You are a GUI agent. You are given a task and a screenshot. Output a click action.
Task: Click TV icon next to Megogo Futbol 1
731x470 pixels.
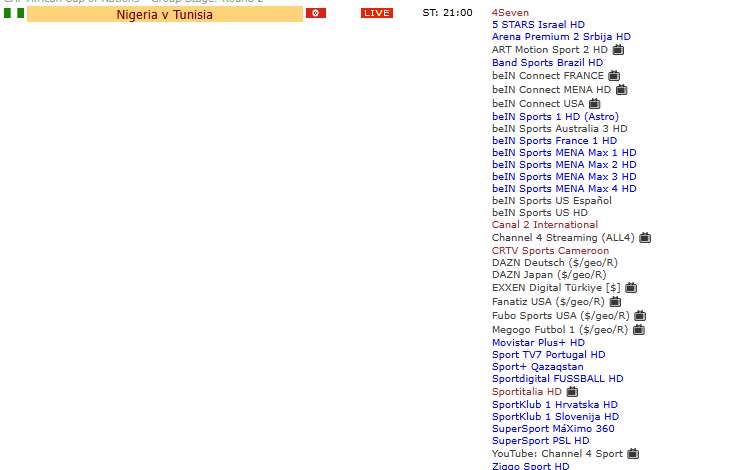click(638, 329)
